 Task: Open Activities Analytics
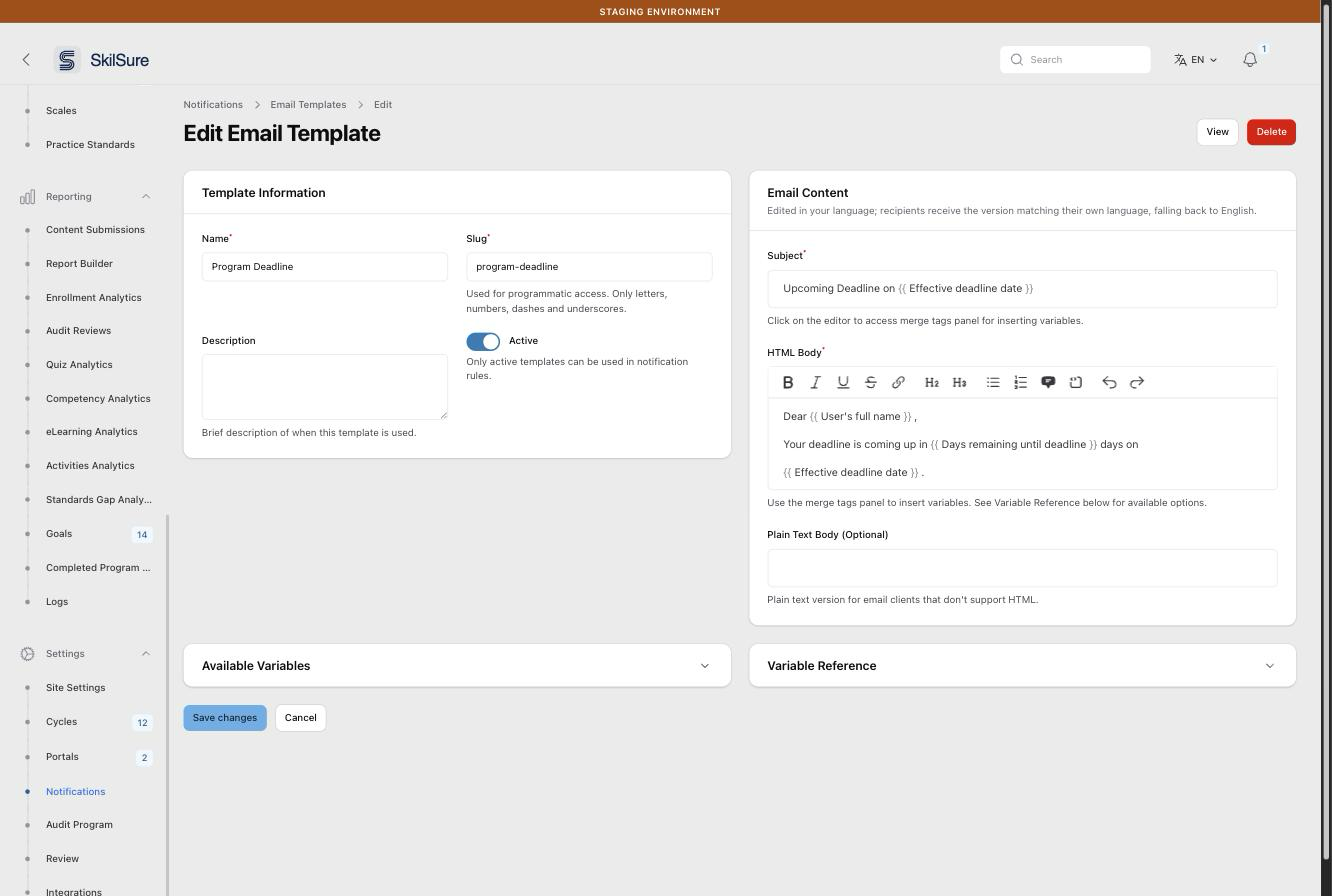(90, 466)
